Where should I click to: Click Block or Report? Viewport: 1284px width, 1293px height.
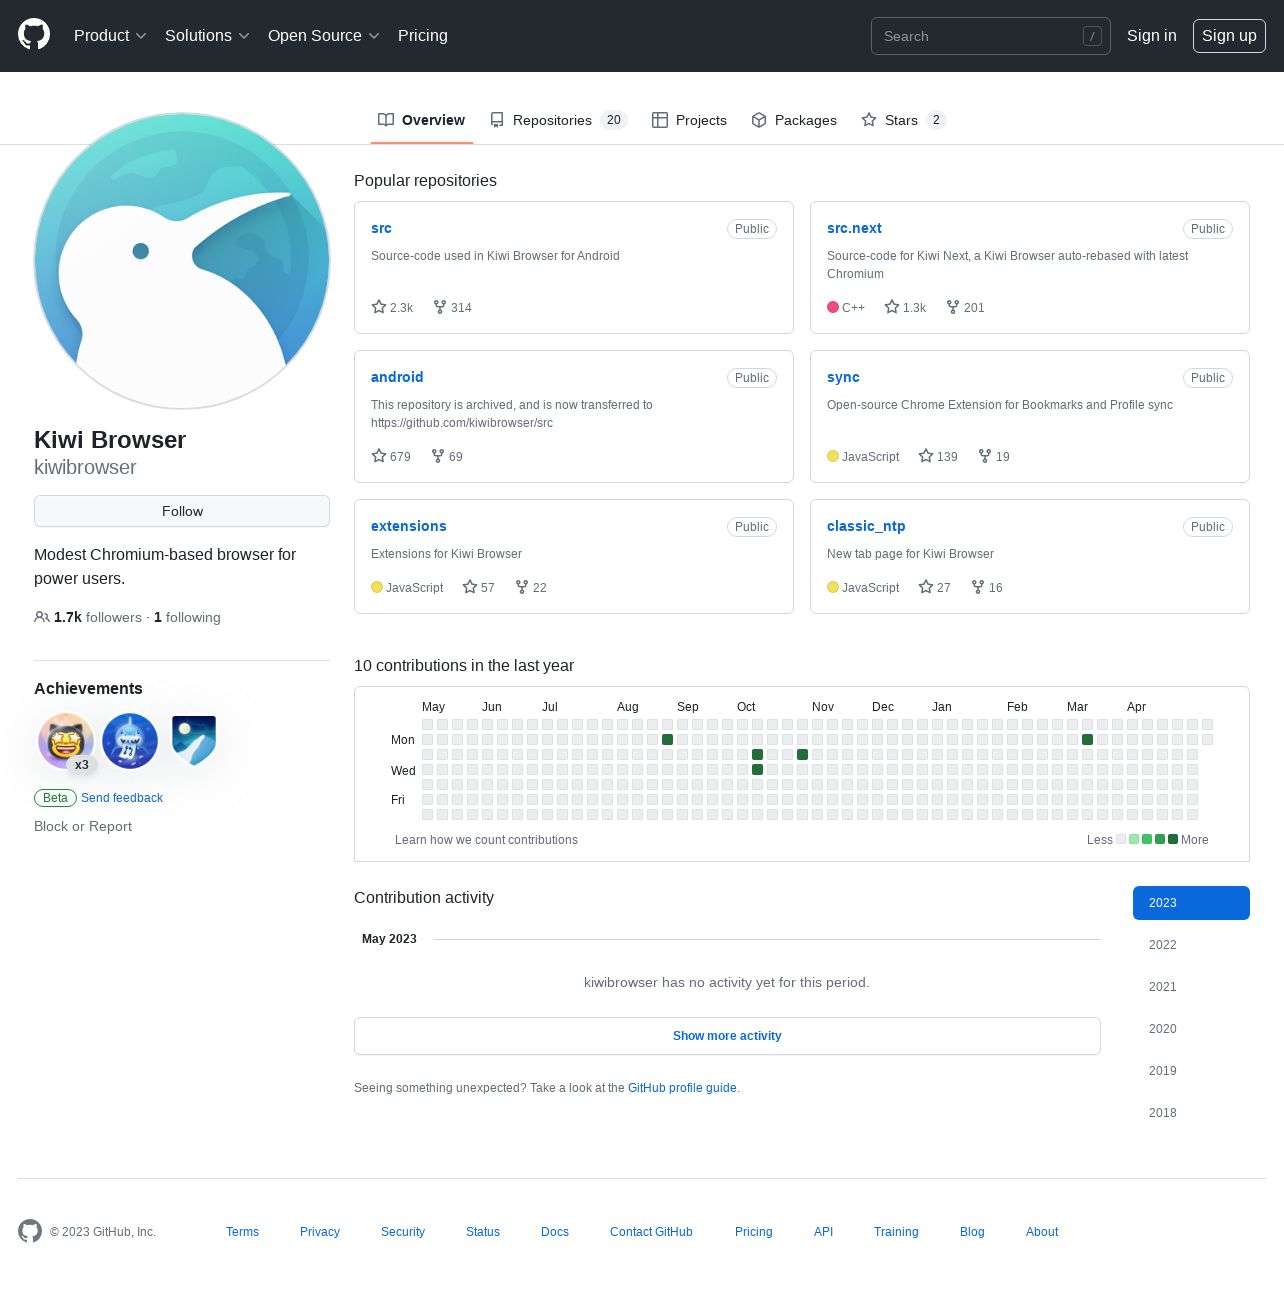pyautogui.click(x=83, y=826)
